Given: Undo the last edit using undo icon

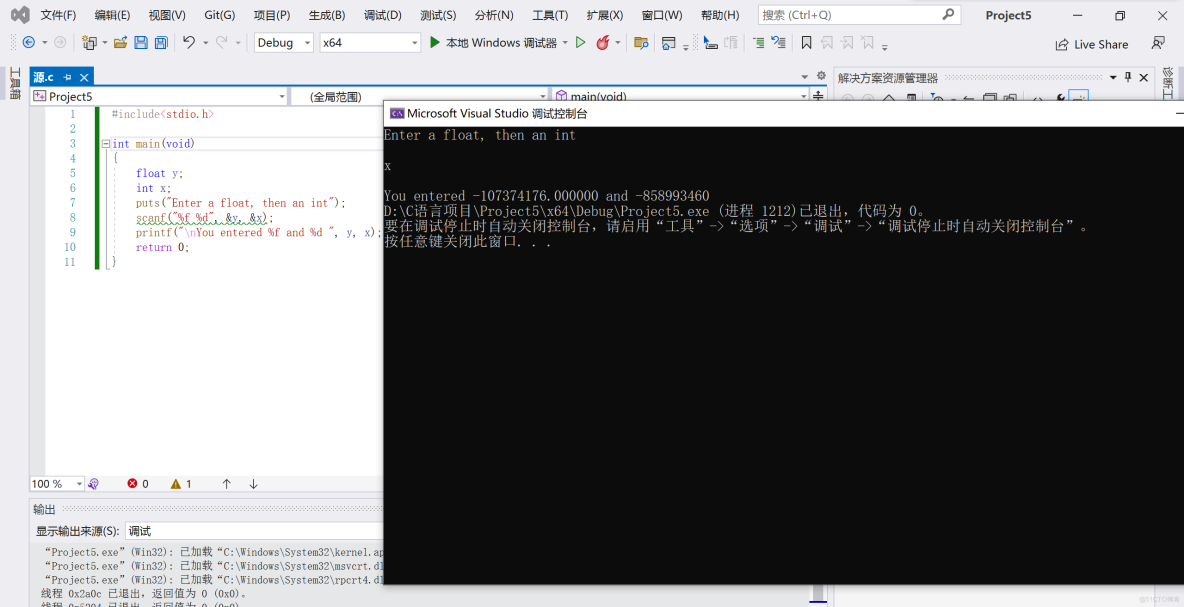Looking at the screenshot, I should click(189, 43).
